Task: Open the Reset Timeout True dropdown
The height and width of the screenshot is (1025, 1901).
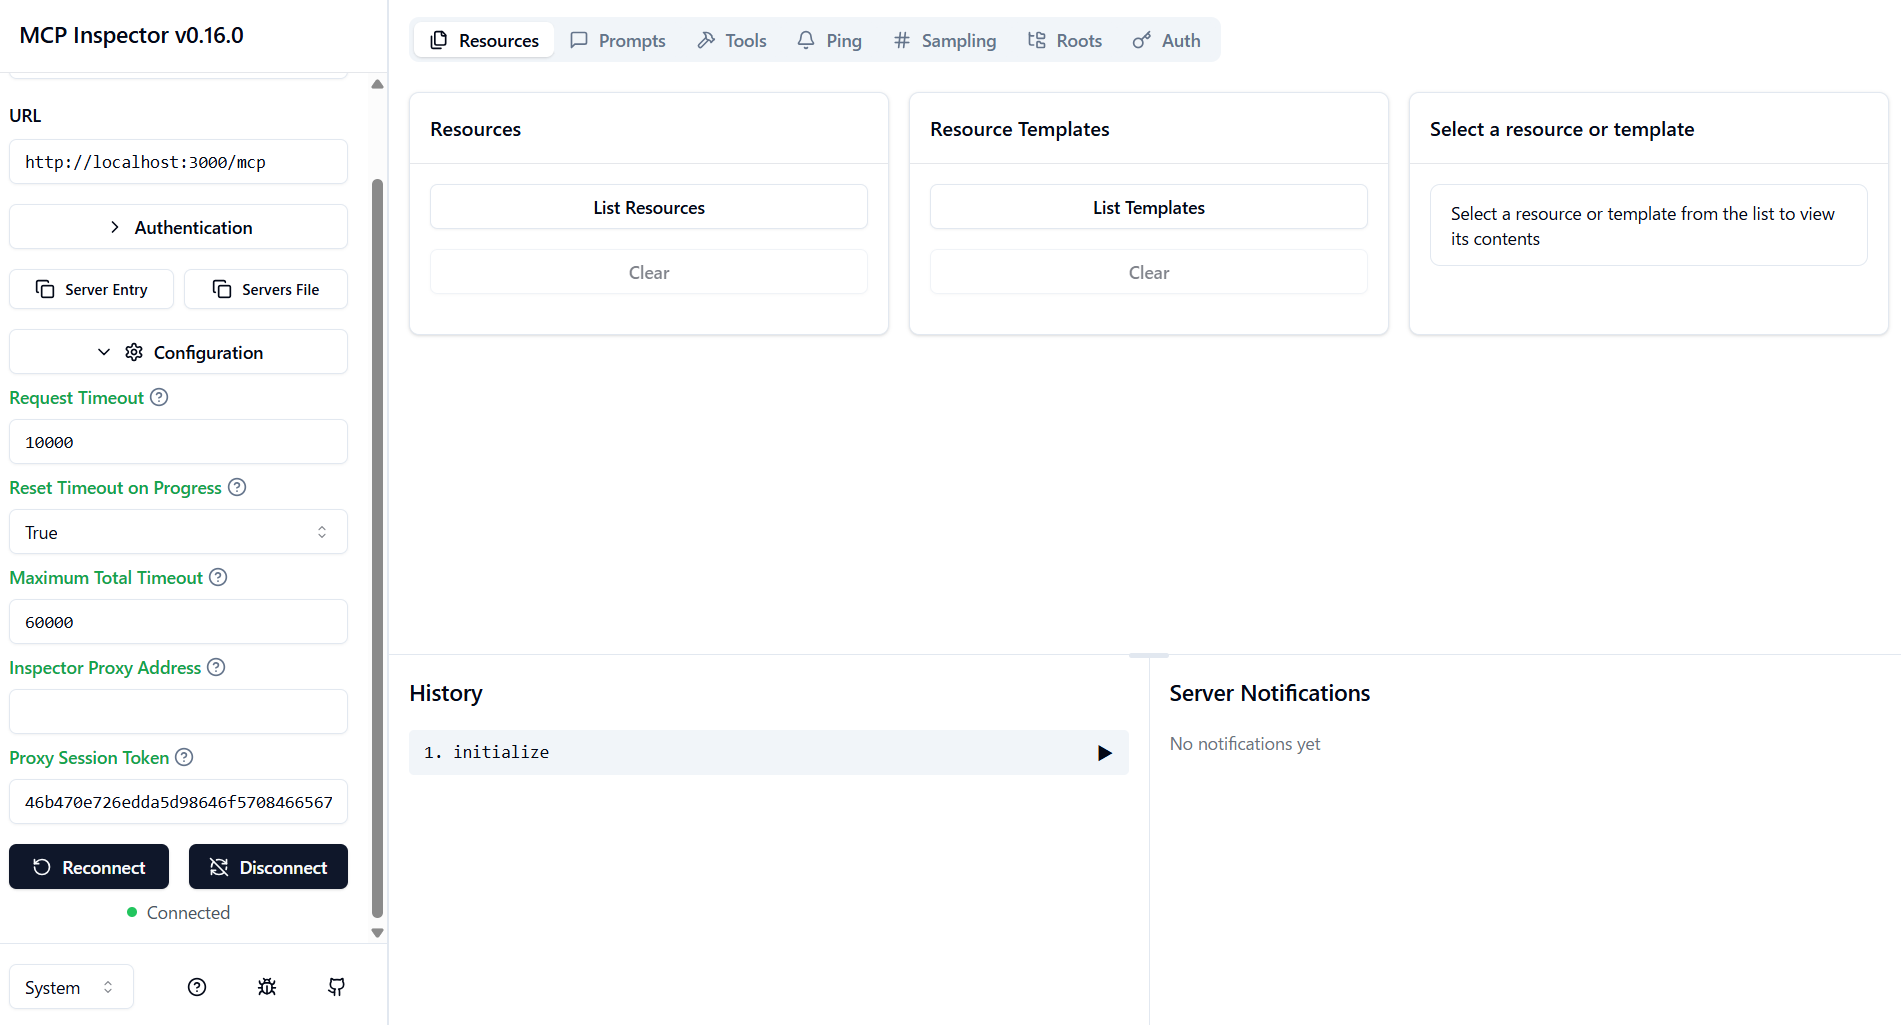Action: point(178,532)
